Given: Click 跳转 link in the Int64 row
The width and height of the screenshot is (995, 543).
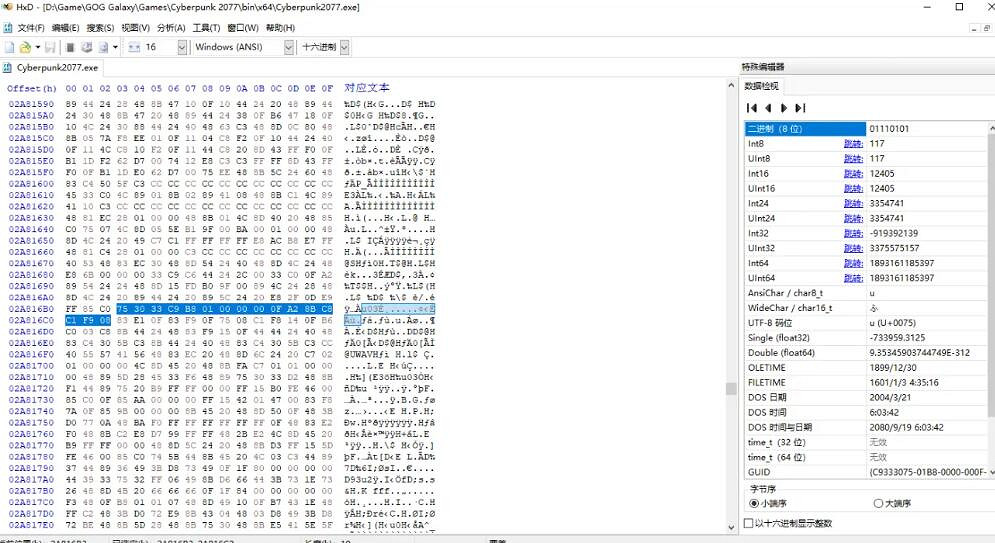Looking at the screenshot, I should pos(853,263).
